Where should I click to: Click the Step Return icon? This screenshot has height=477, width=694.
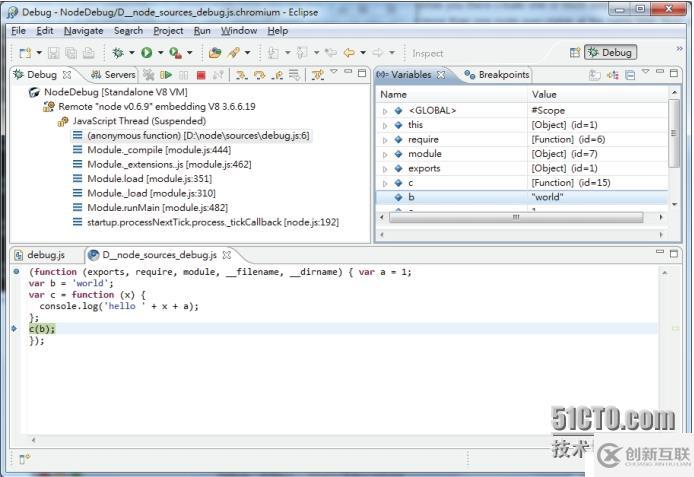click(x=278, y=75)
